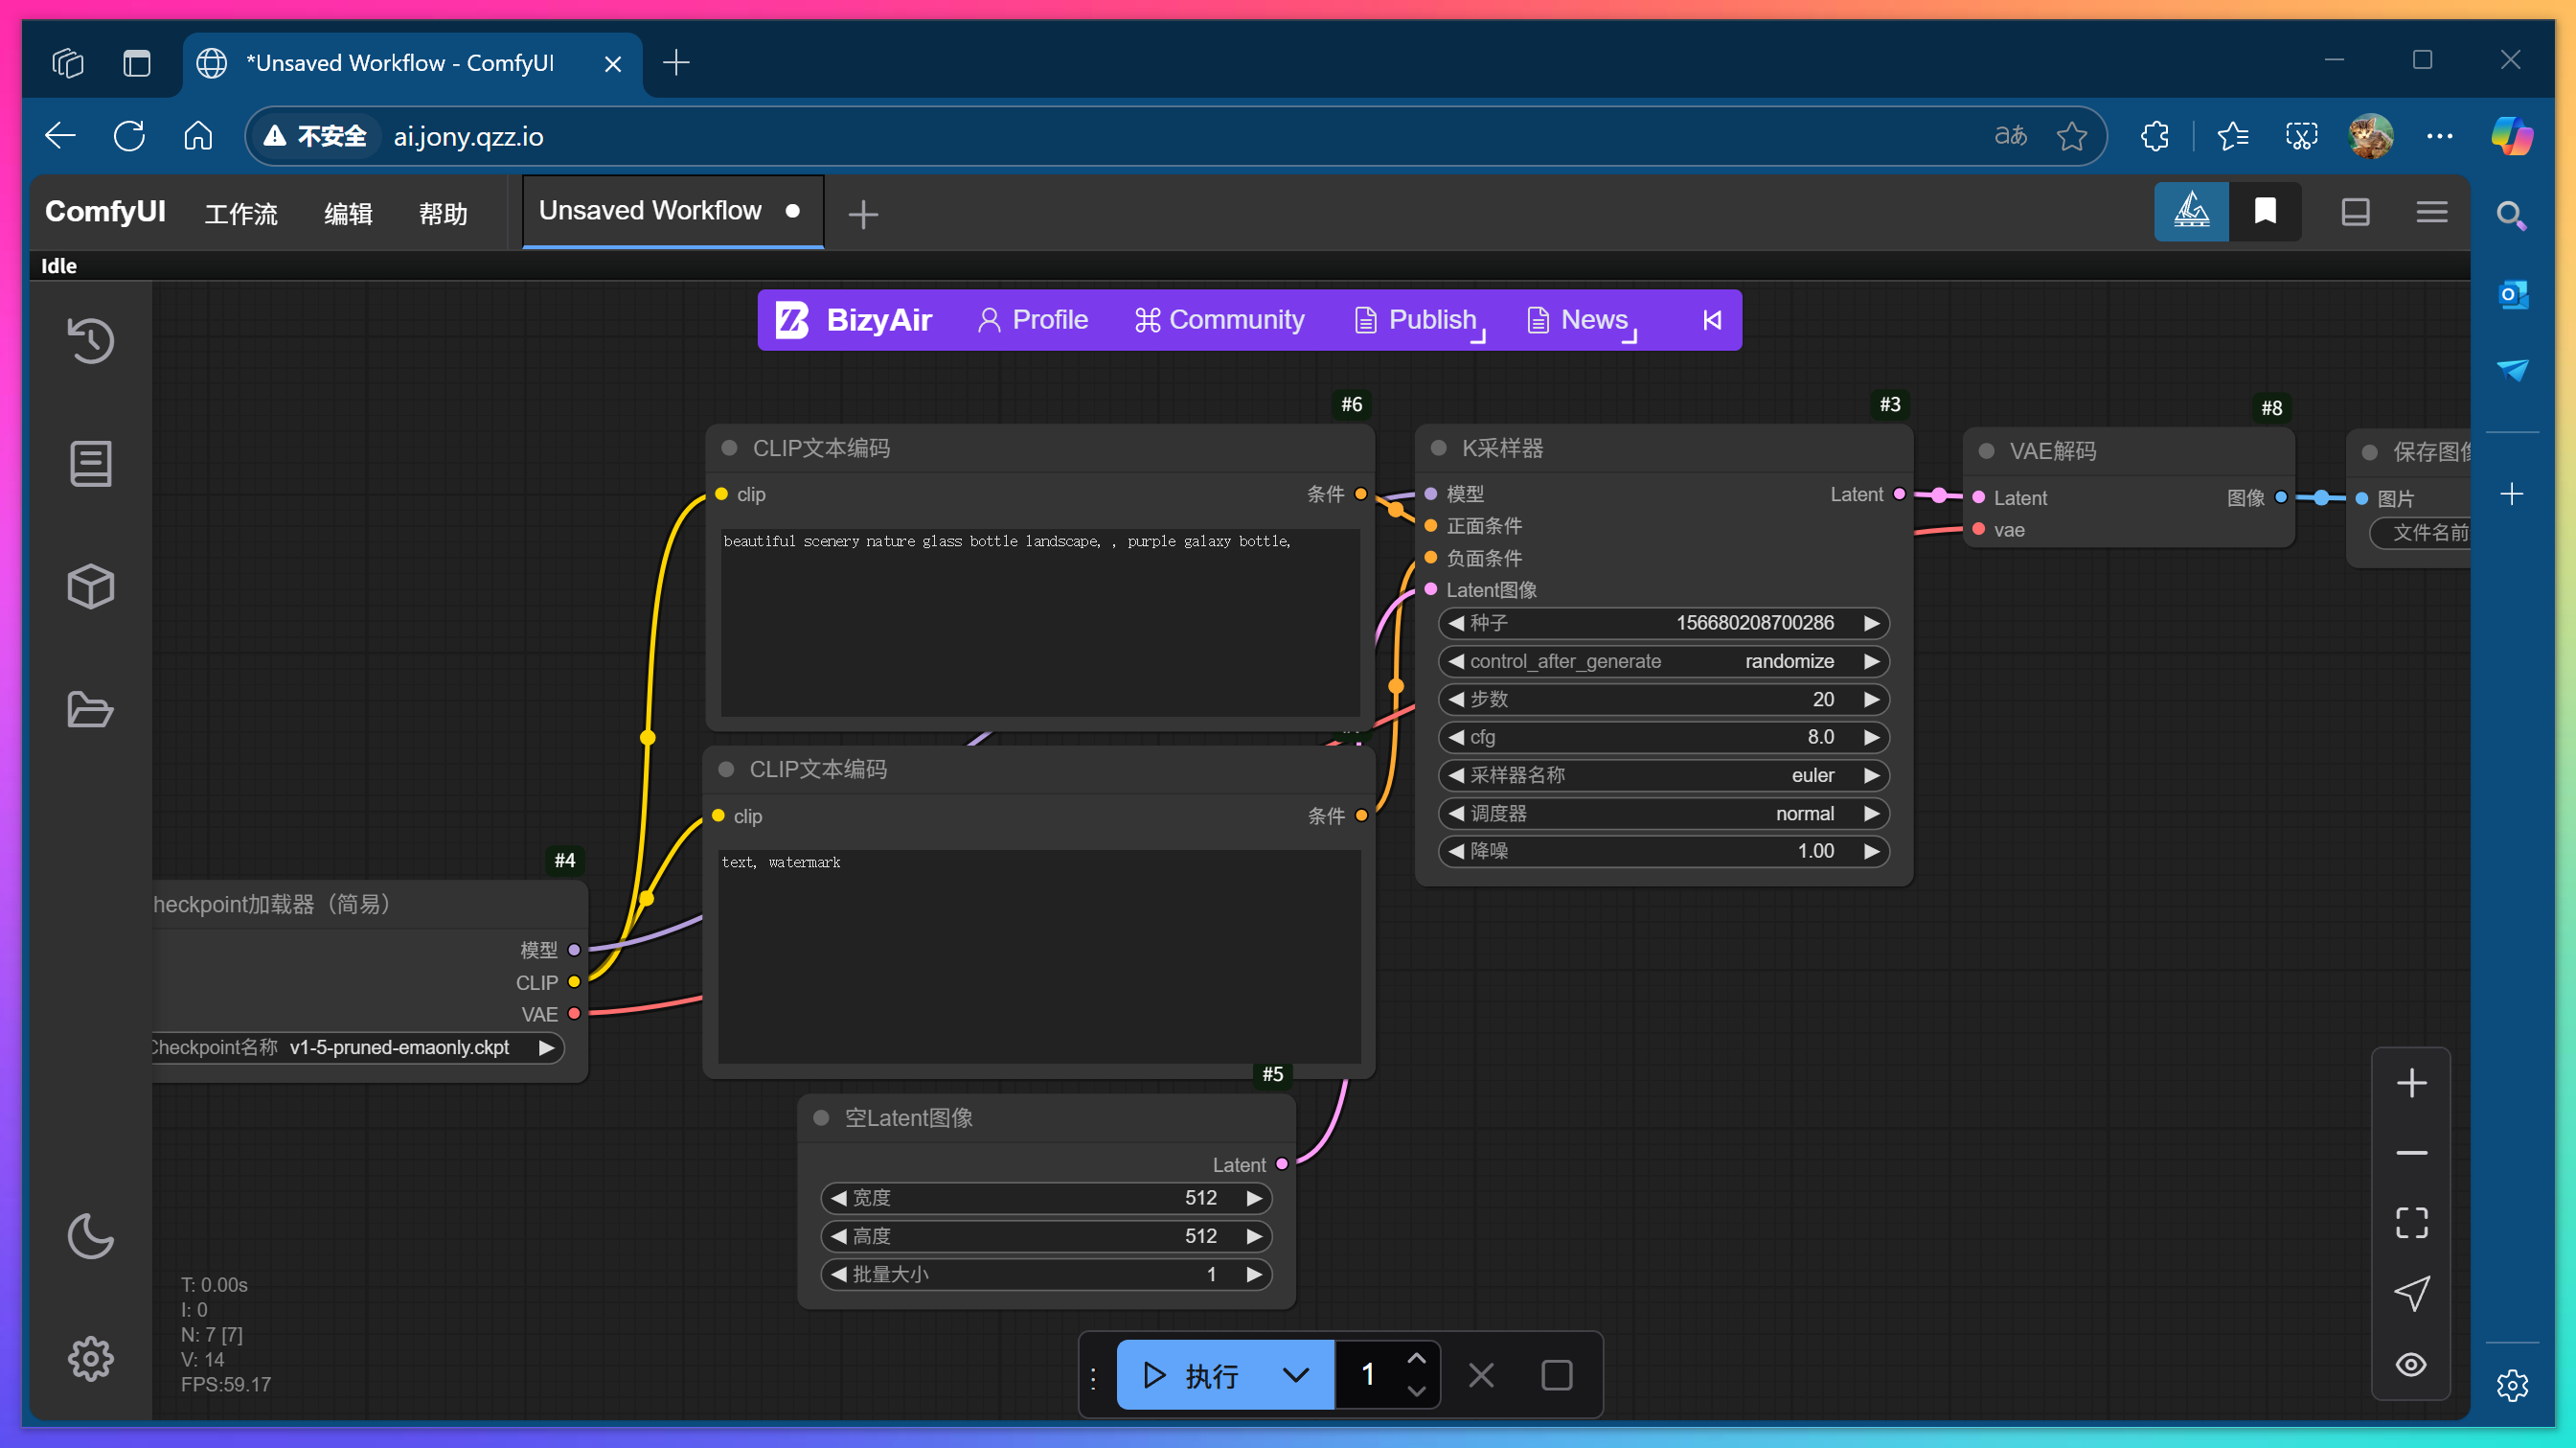Toggle link visibility eye icon

point(2411,1365)
